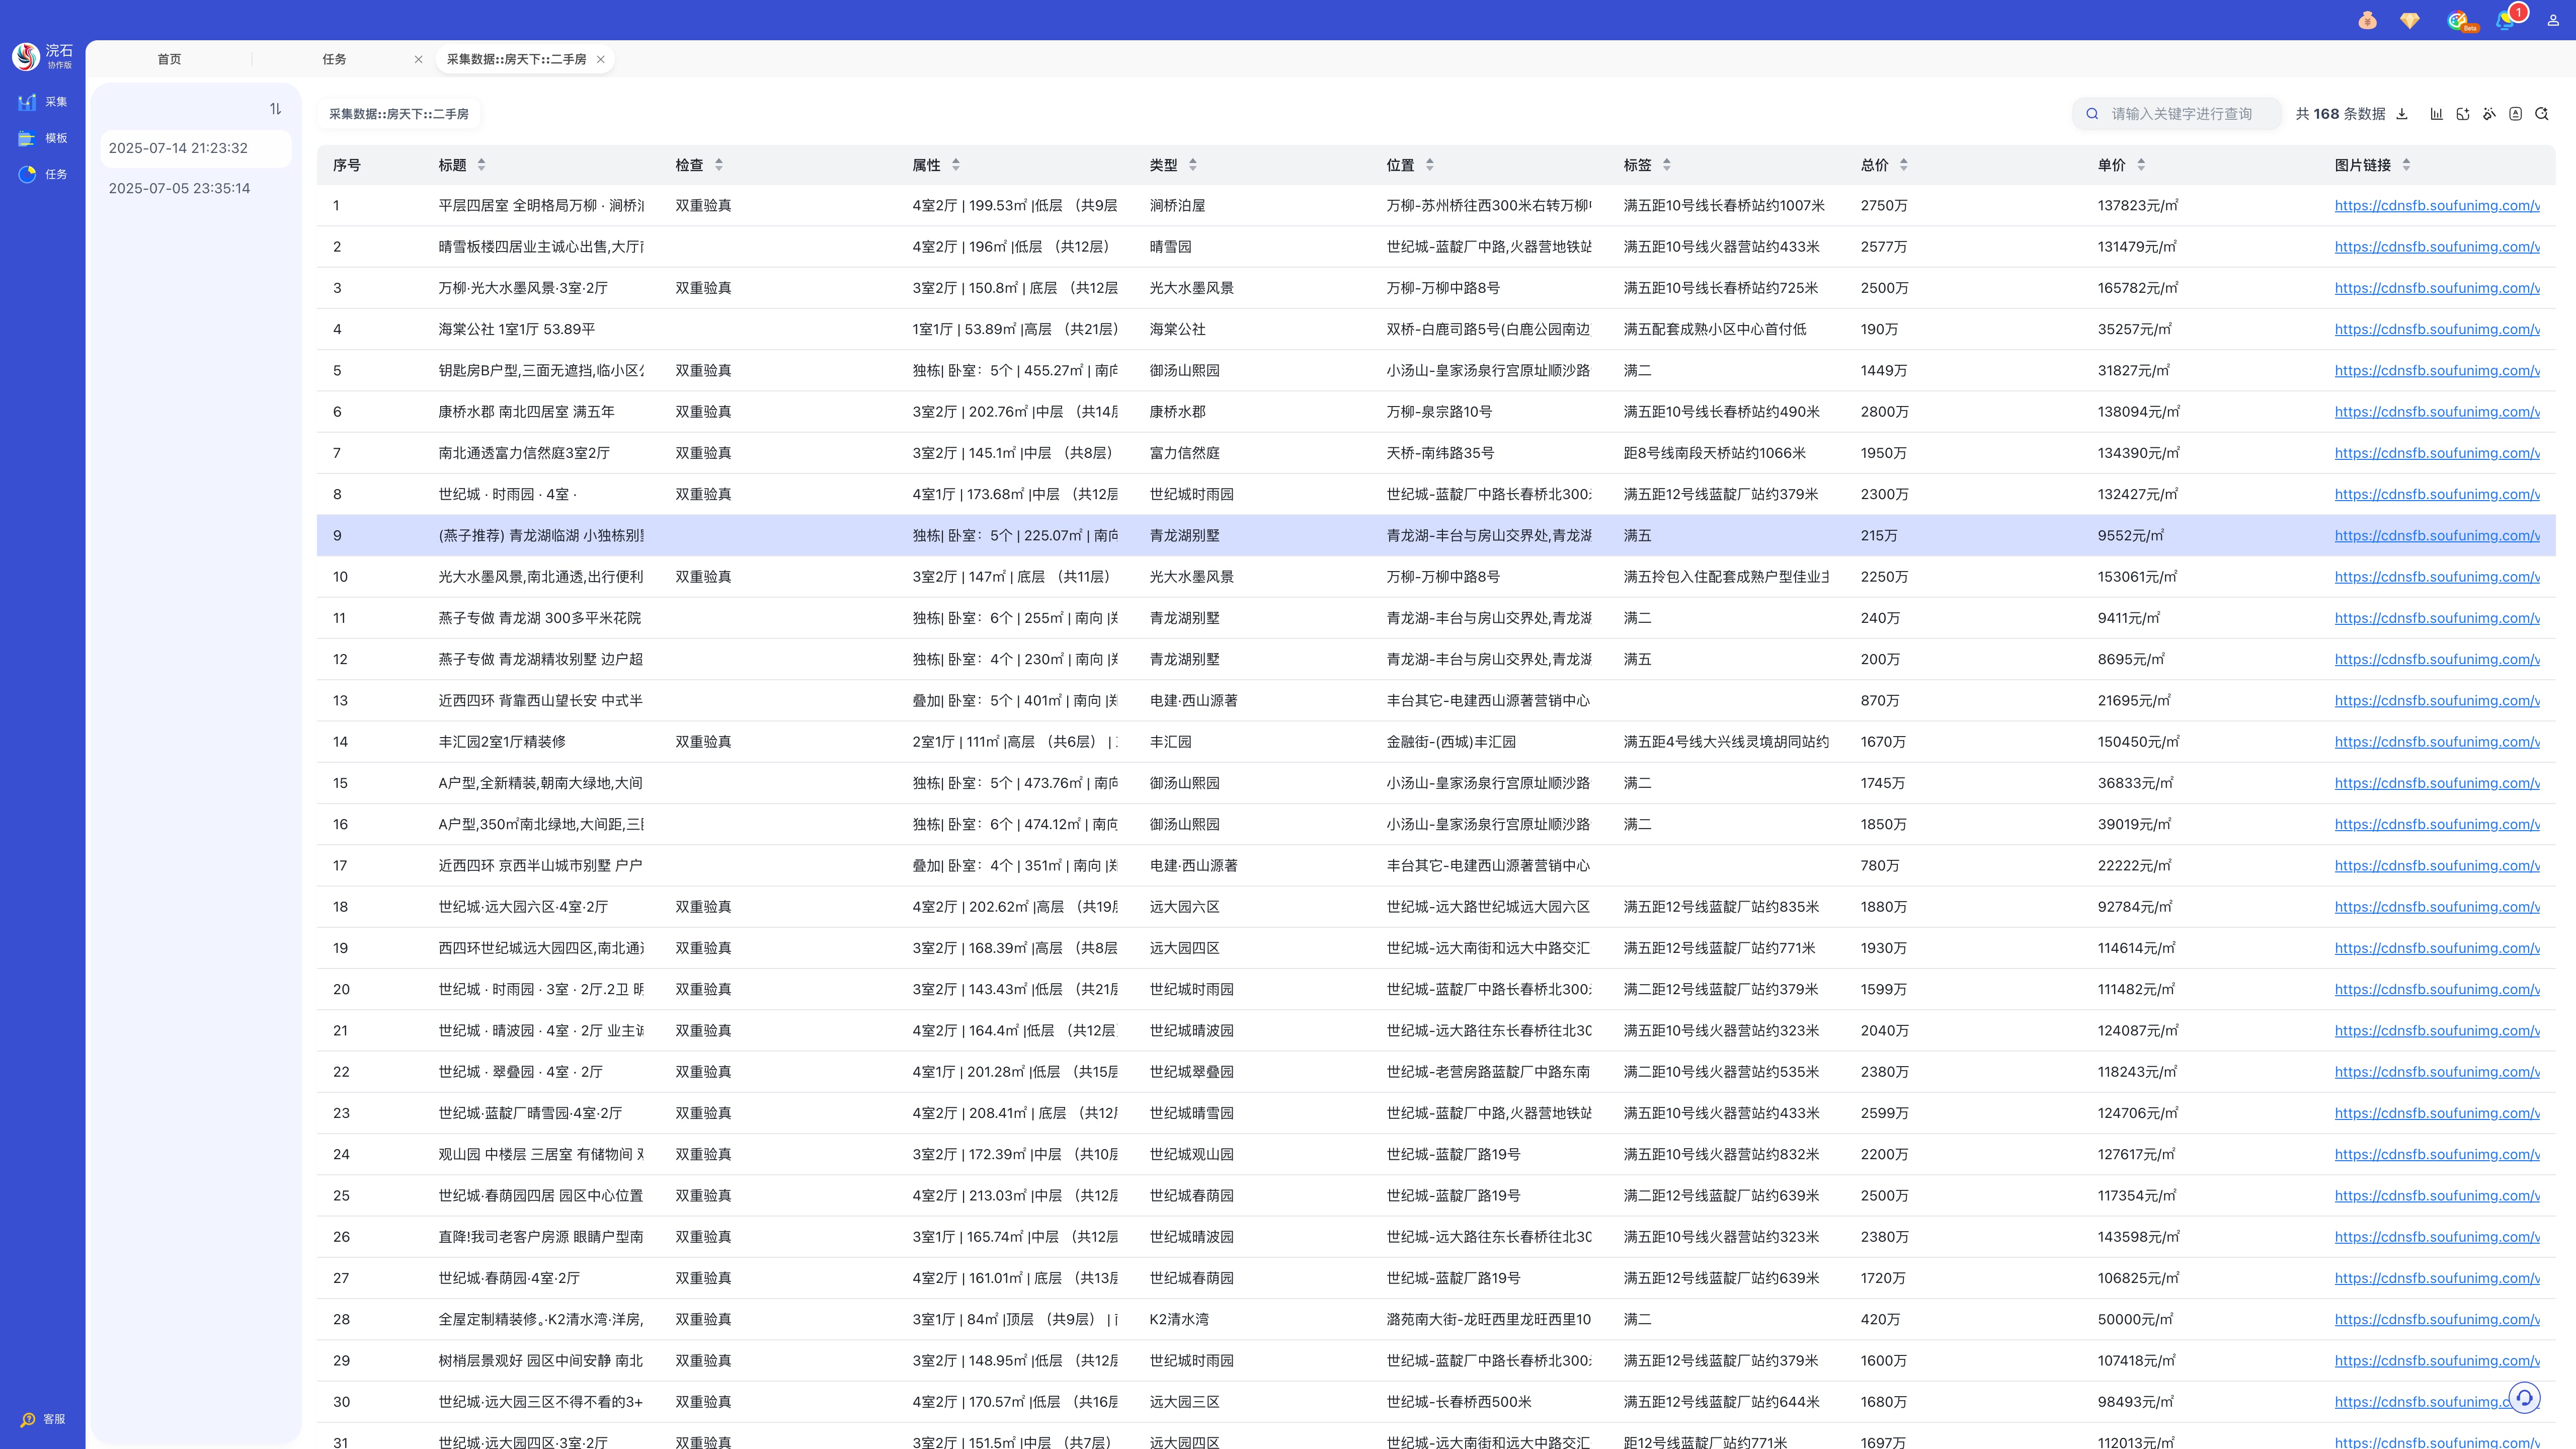Open the notifications icon with red badge
2576x1449 pixels.
2506,20
